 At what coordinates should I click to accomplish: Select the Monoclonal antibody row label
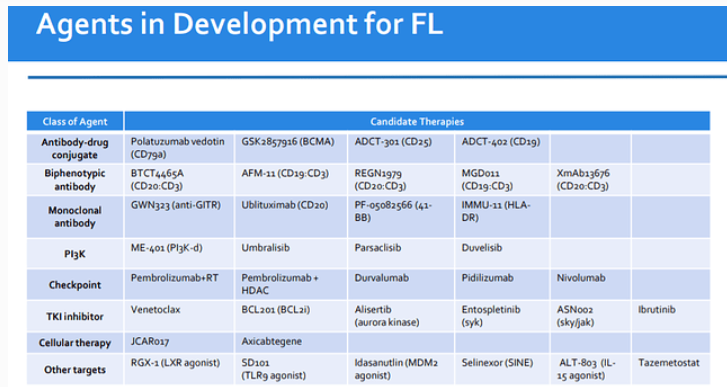click(x=75, y=216)
